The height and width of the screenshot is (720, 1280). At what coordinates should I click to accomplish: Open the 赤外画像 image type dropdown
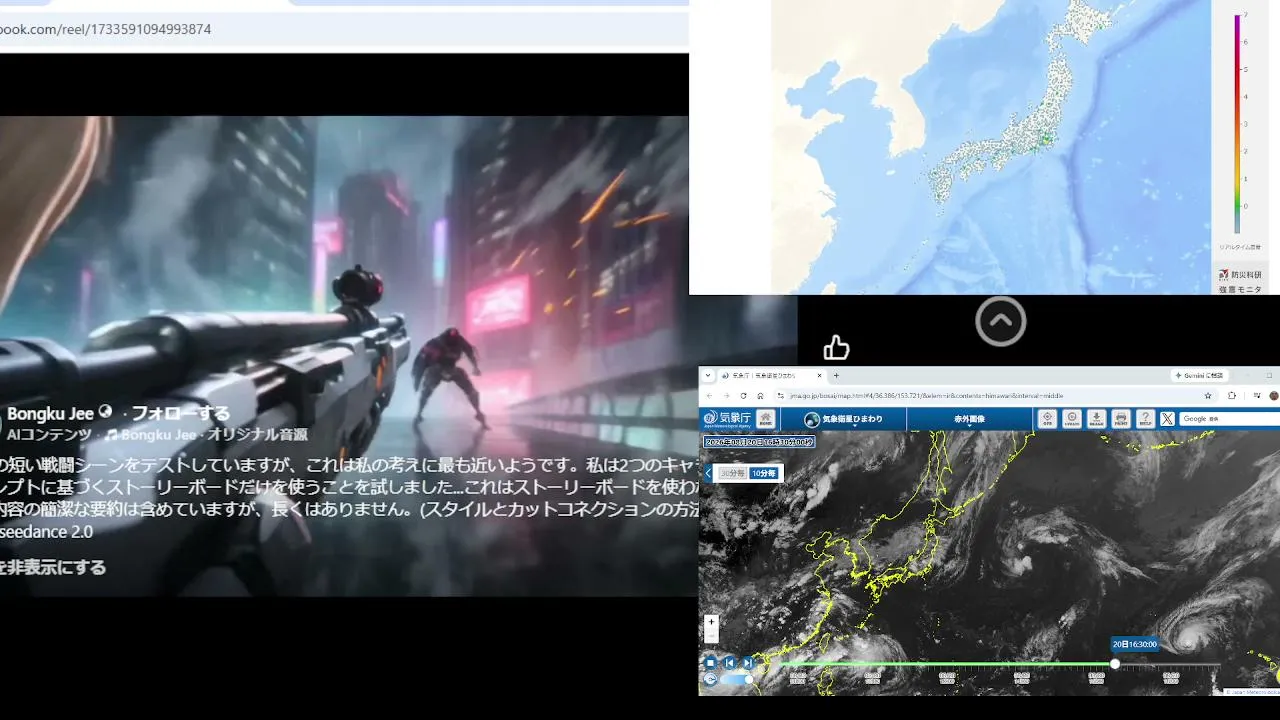point(969,419)
